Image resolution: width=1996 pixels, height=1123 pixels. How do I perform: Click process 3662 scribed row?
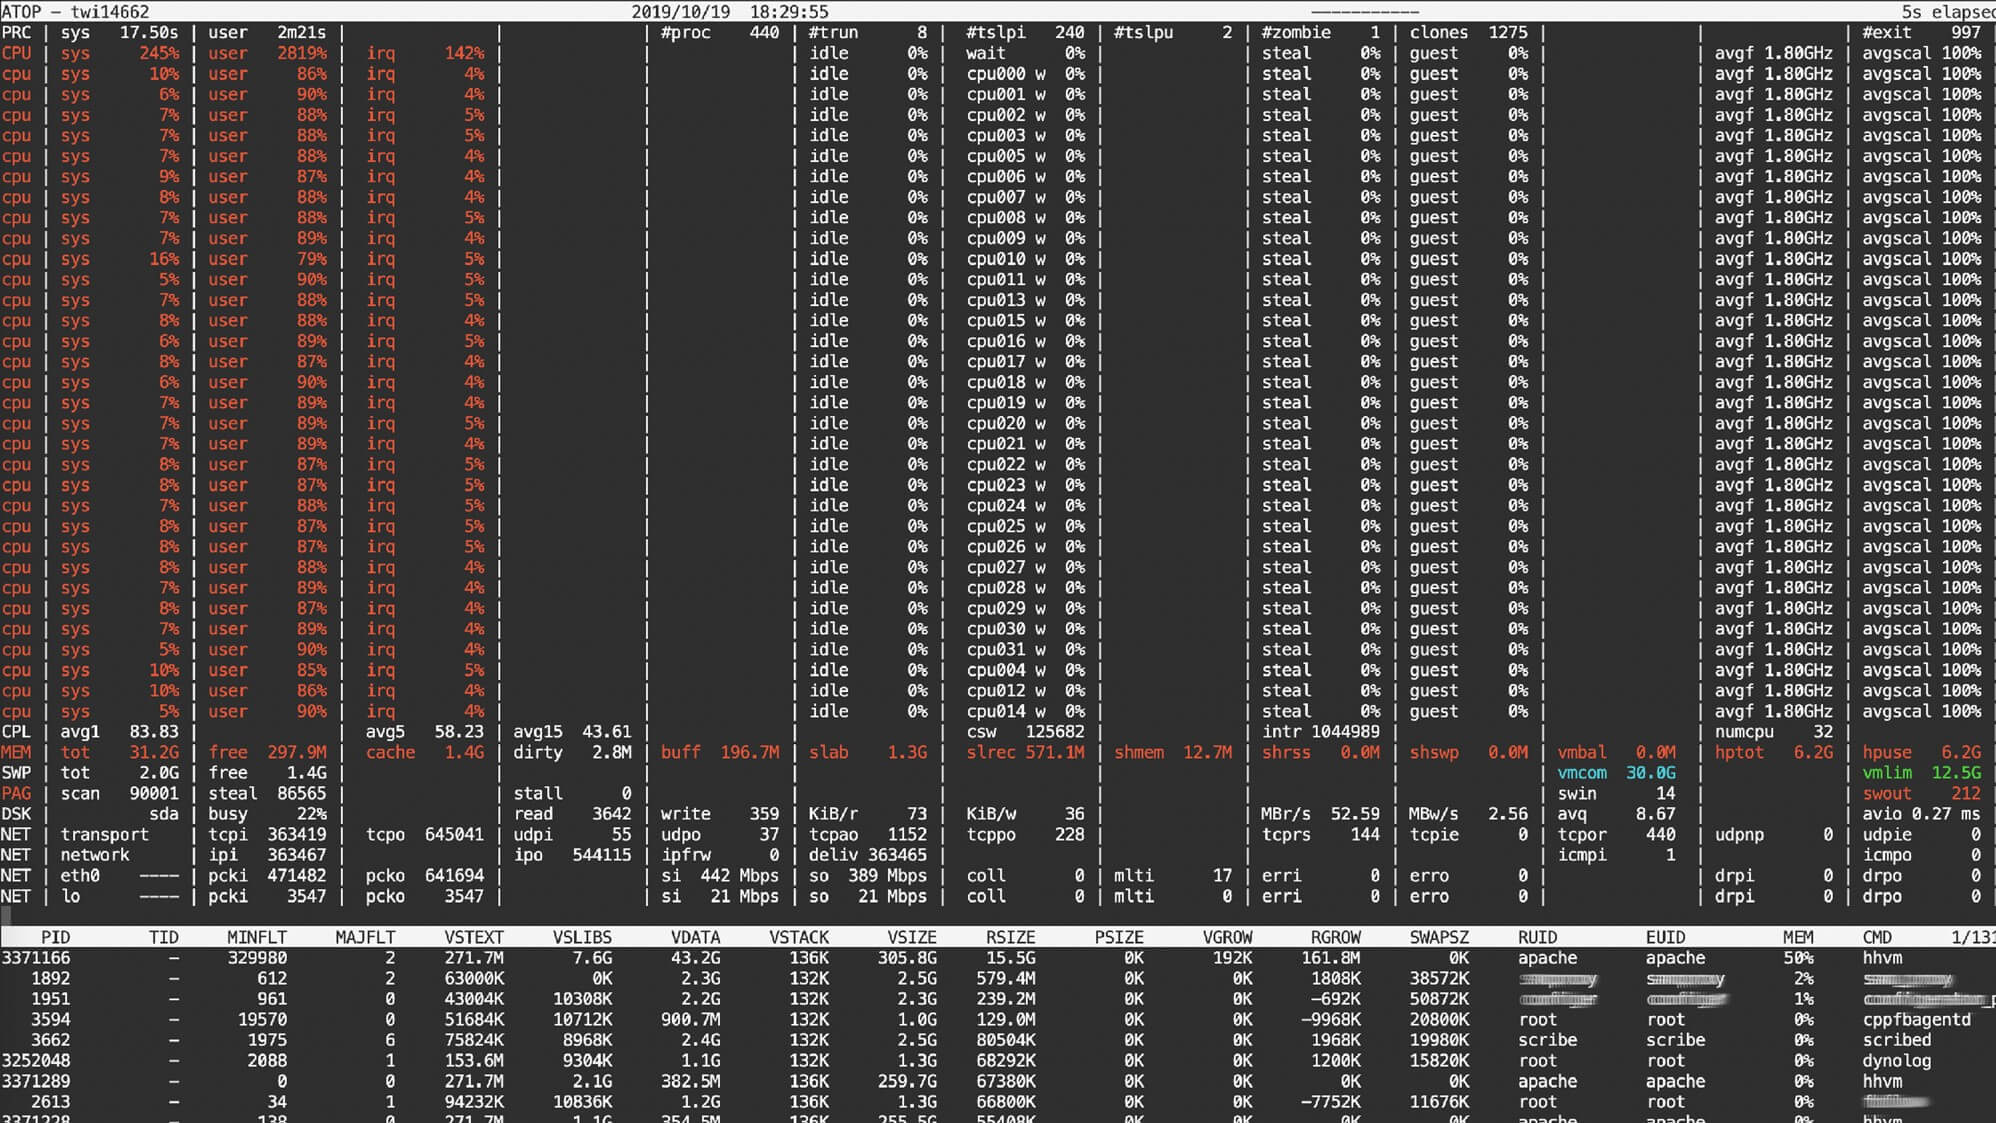pos(998,1046)
